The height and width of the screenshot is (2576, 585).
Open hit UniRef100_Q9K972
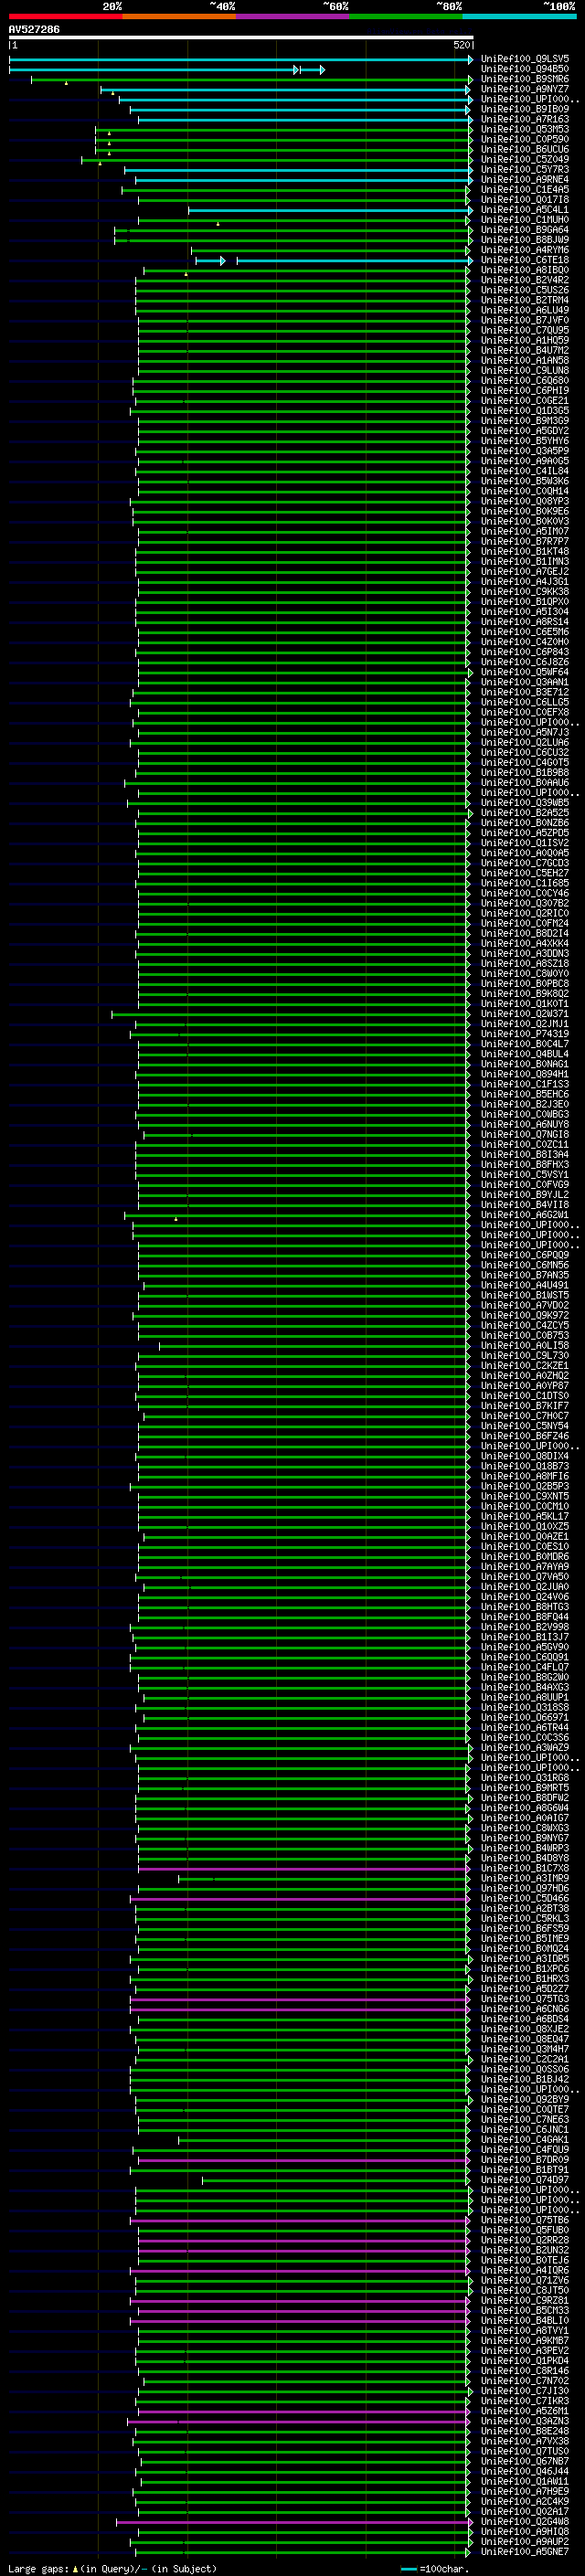coord(524,1315)
